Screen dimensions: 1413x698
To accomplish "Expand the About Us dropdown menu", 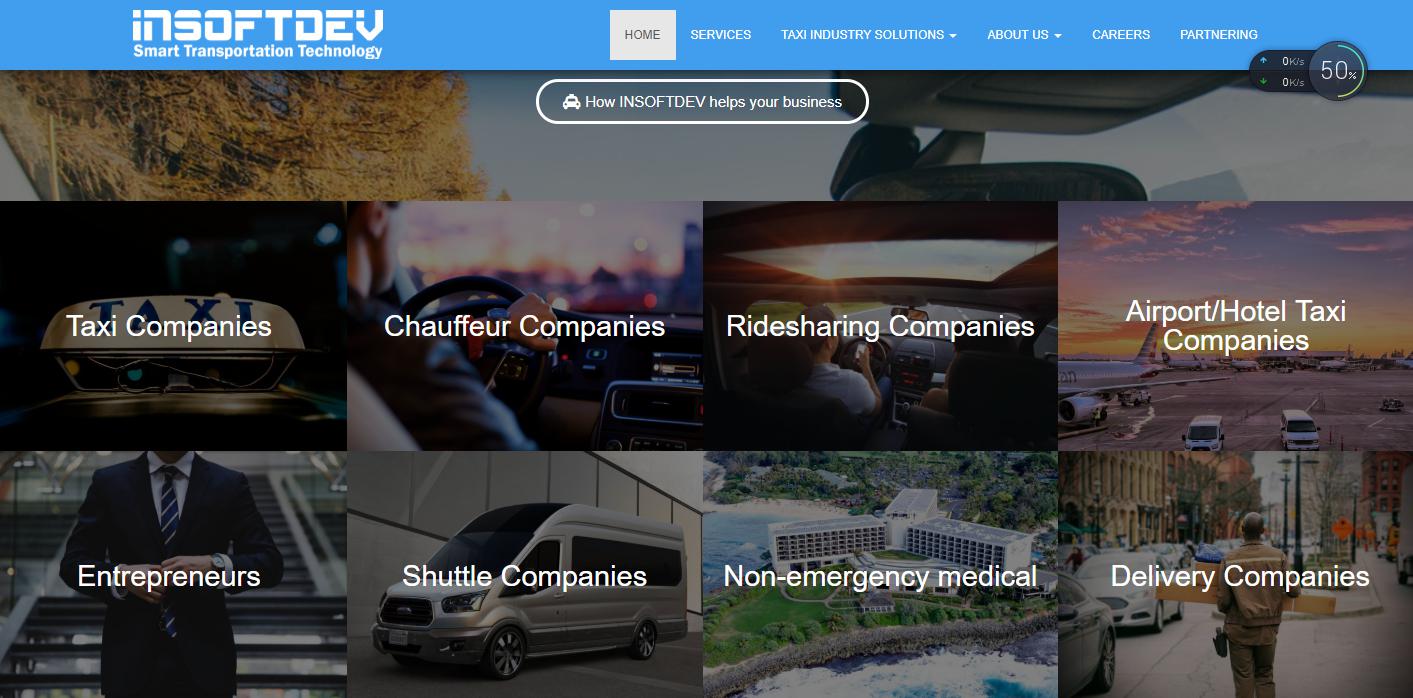I will 1024,35.
